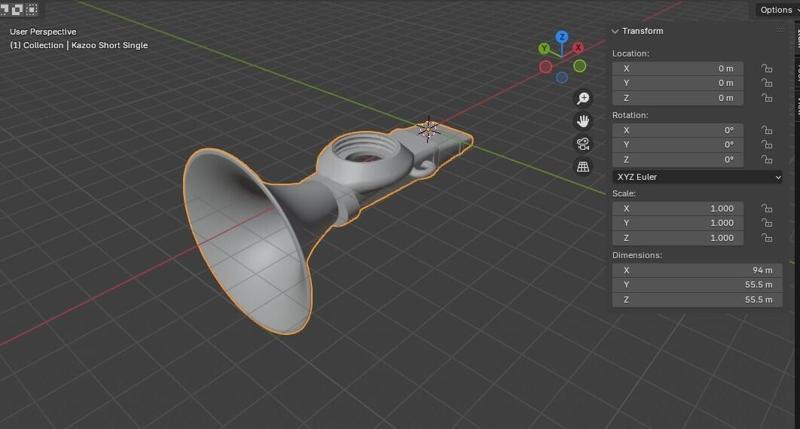Click the negative Z blue gizmo circle

coord(562,78)
